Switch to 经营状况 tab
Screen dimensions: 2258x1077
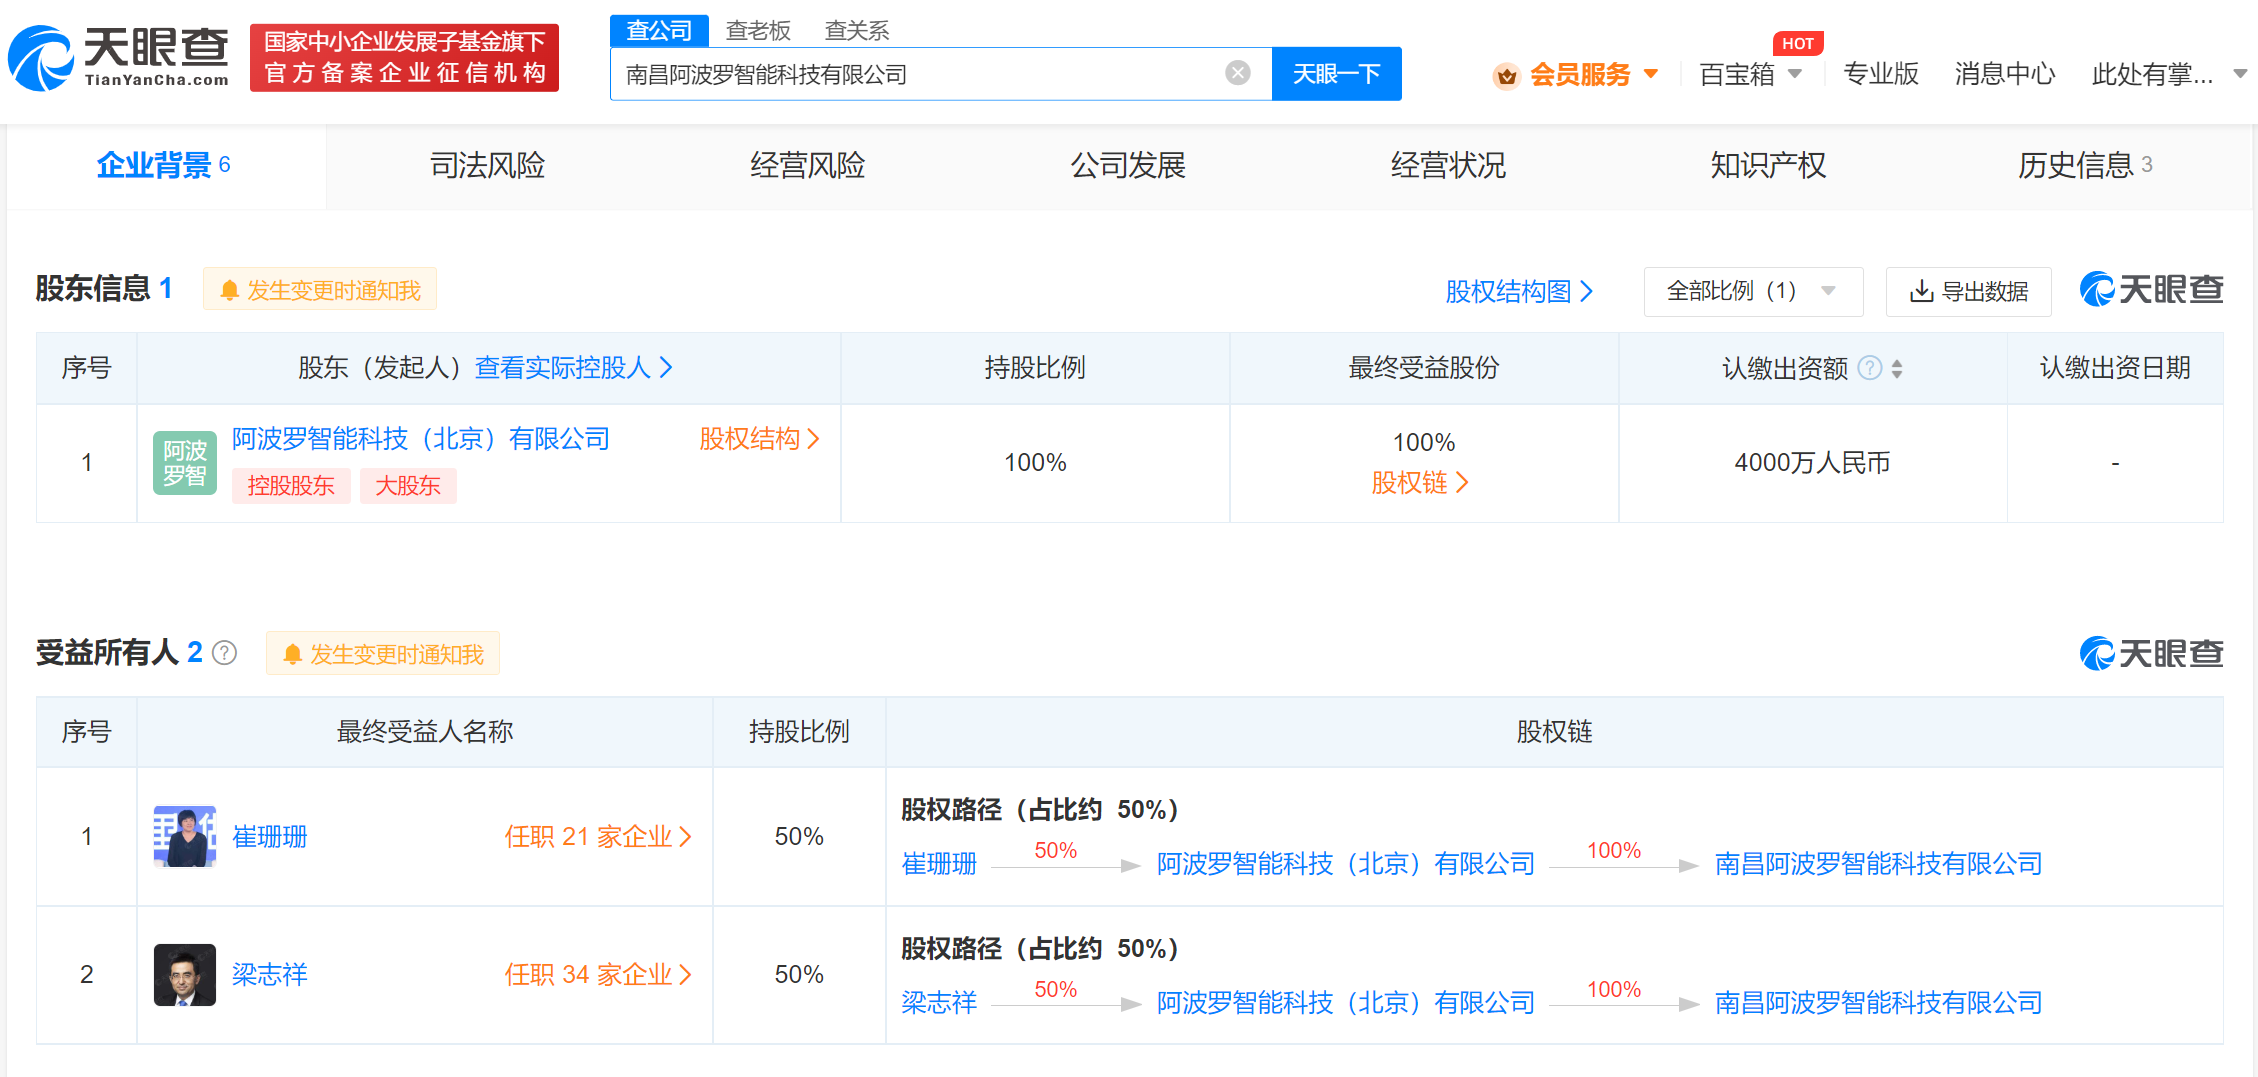tap(1448, 165)
